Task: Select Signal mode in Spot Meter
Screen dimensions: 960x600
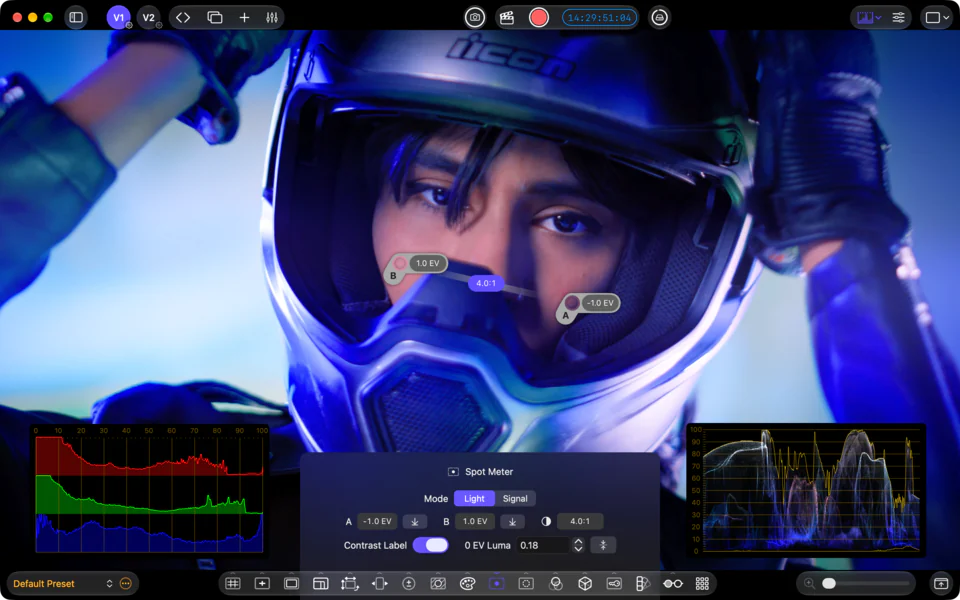Action: point(515,498)
